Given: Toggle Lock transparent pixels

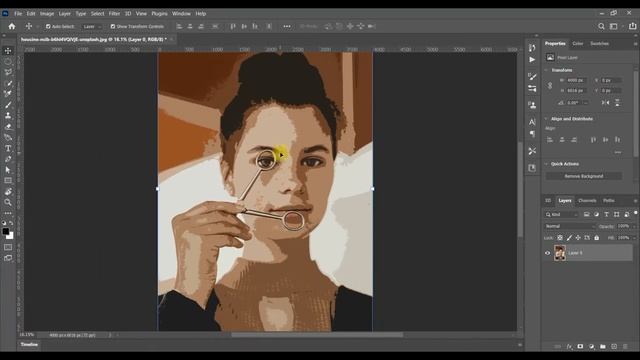Looking at the screenshot, I should click(560, 238).
